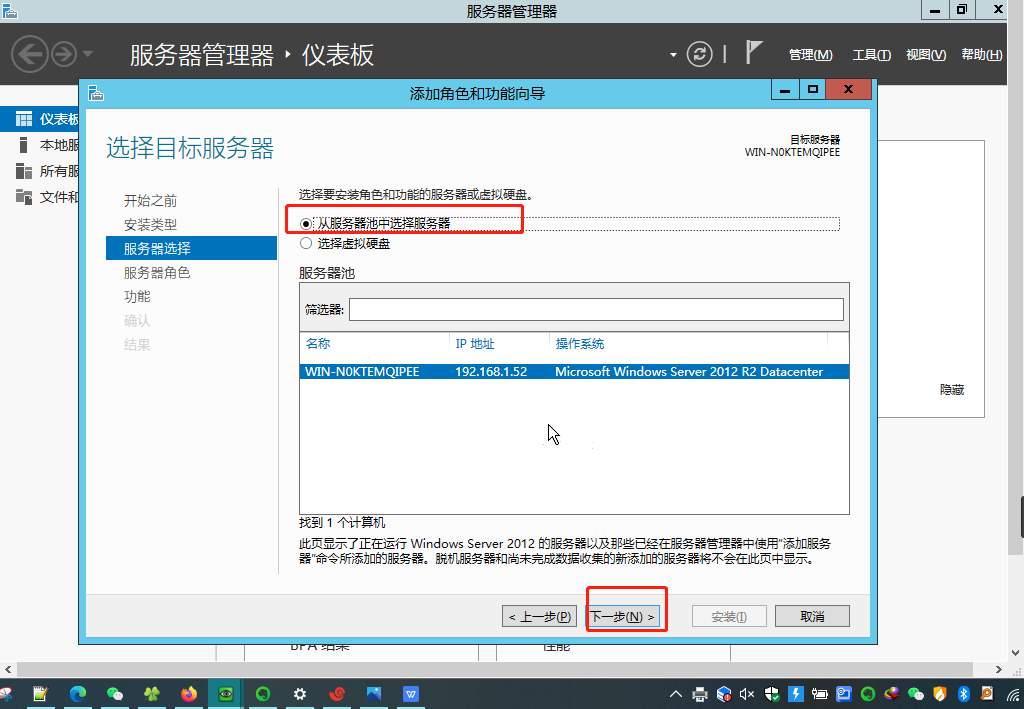This screenshot has height=709, width=1024.
Task: Click the 192.168.1.52 IP address cell
Action: point(491,371)
